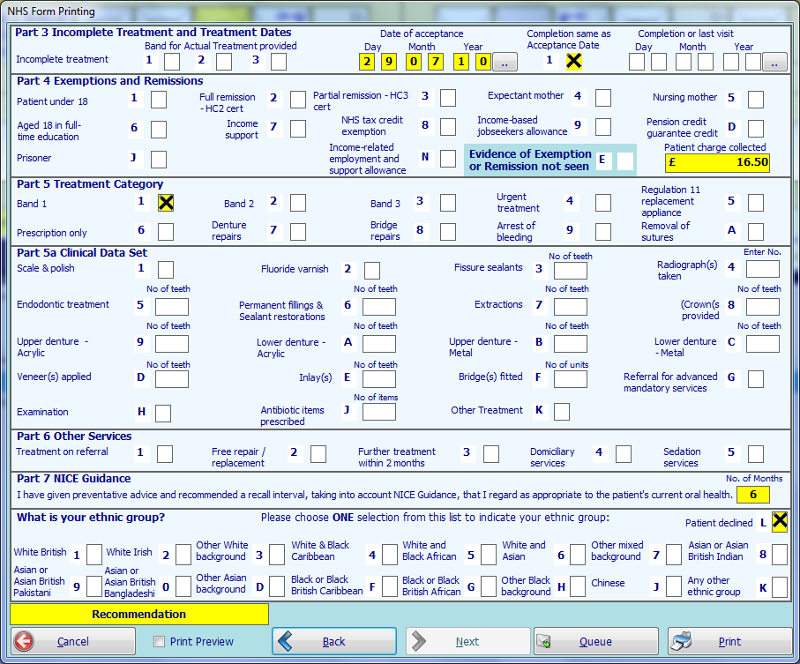Uncheck the Patient declined ethnic group box
This screenshot has width=800, height=664.
tap(780, 521)
